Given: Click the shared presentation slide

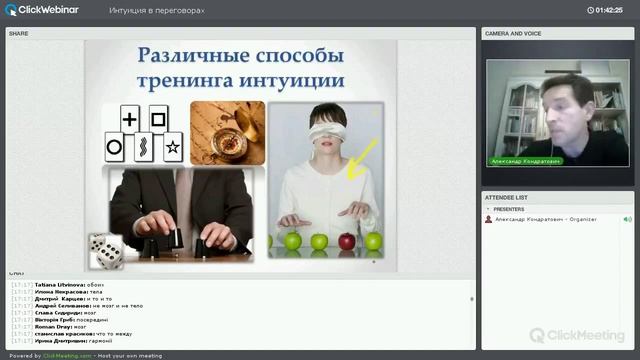Looking at the screenshot, I should [240, 156].
